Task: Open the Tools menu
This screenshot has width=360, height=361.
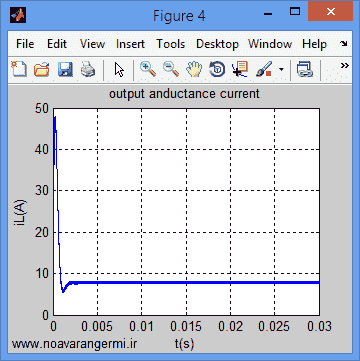Action: (171, 44)
